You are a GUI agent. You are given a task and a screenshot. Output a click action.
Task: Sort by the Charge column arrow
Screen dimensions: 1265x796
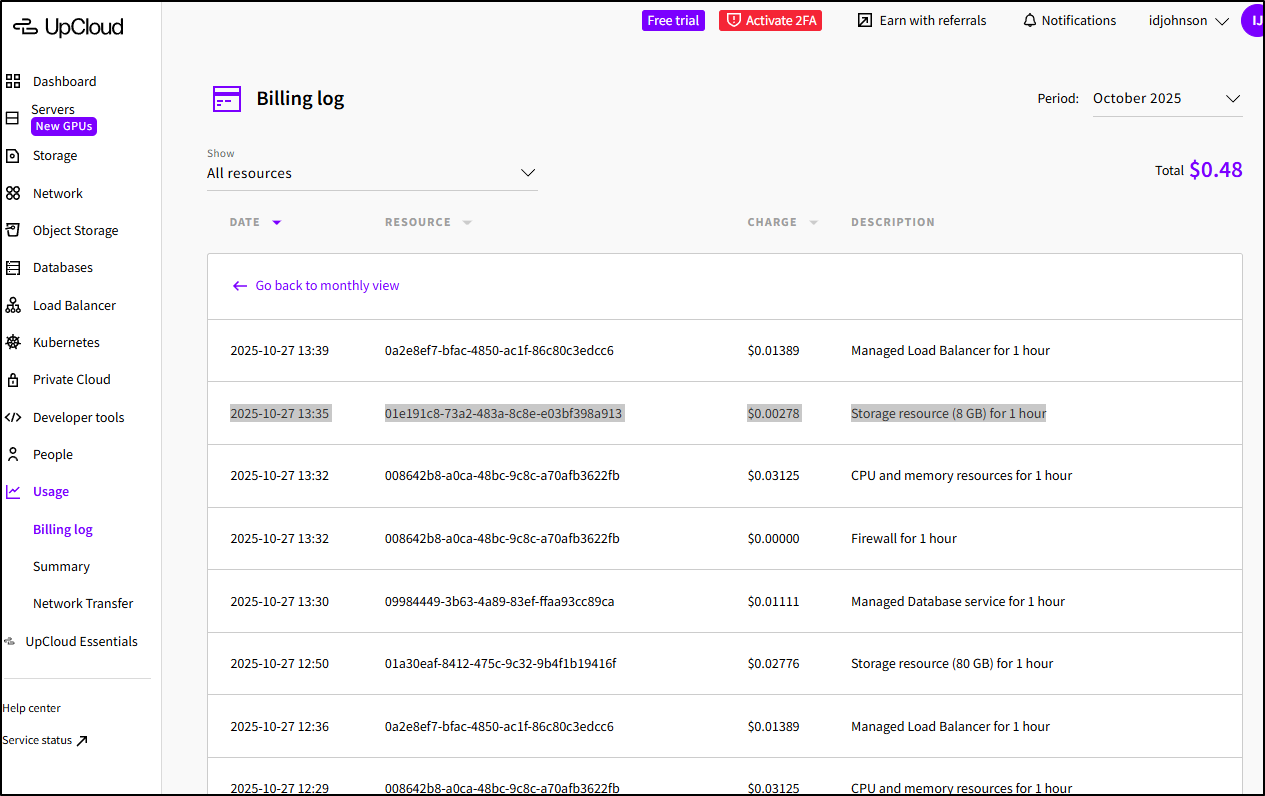pyautogui.click(x=813, y=222)
